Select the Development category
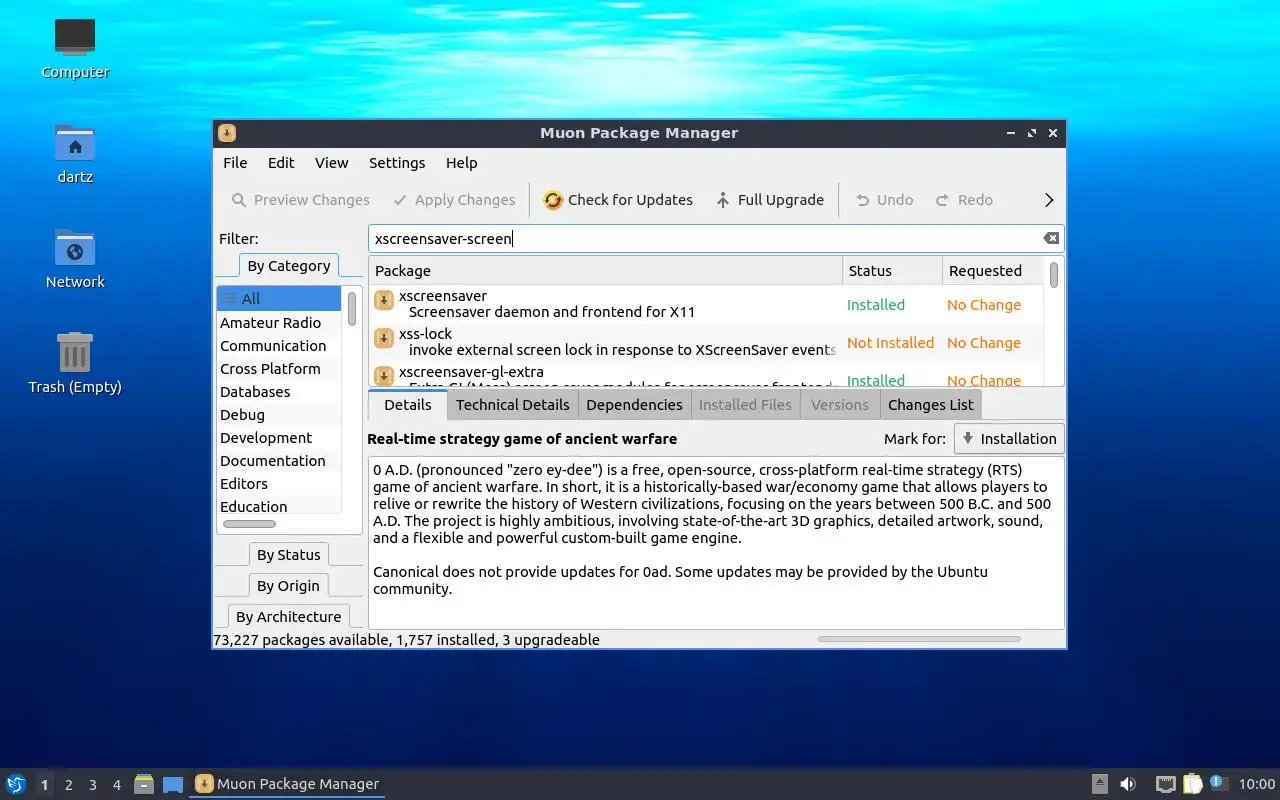 pyautogui.click(x=279, y=437)
